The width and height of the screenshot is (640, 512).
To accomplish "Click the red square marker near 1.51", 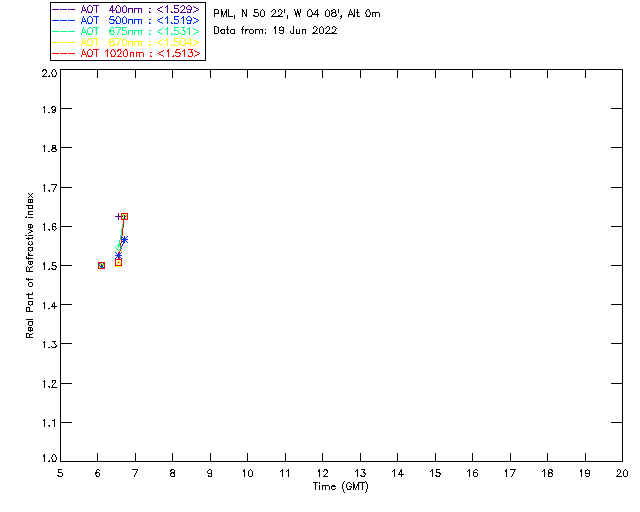I will pyautogui.click(x=118, y=263).
